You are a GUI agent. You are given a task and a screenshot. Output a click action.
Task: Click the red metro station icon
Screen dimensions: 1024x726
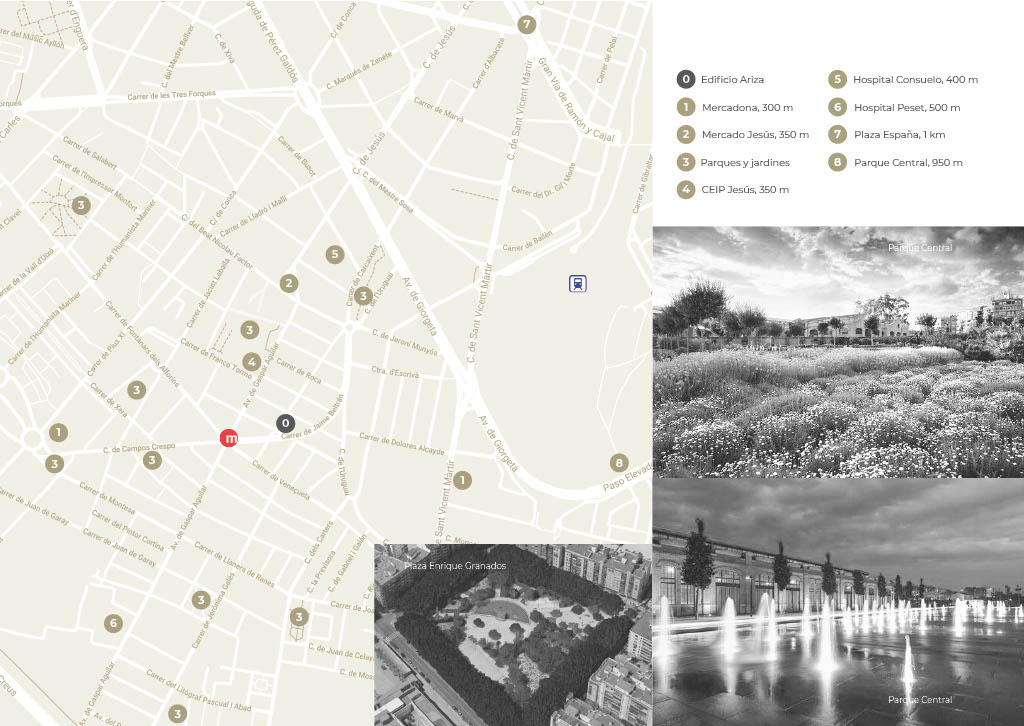(230, 438)
